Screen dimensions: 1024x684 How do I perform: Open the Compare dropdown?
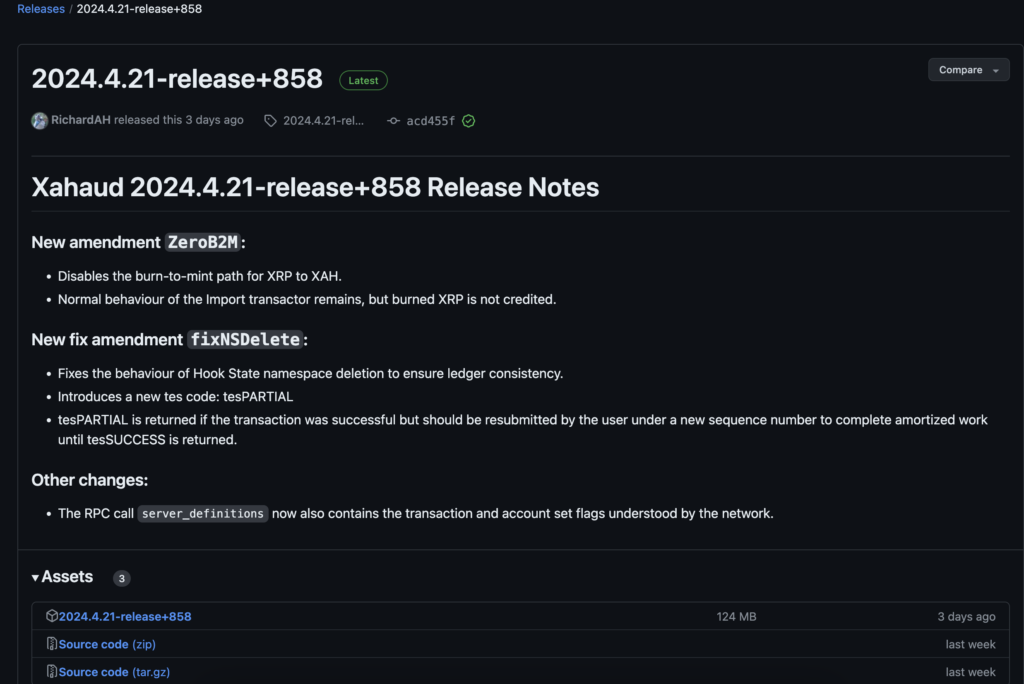(968, 70)
